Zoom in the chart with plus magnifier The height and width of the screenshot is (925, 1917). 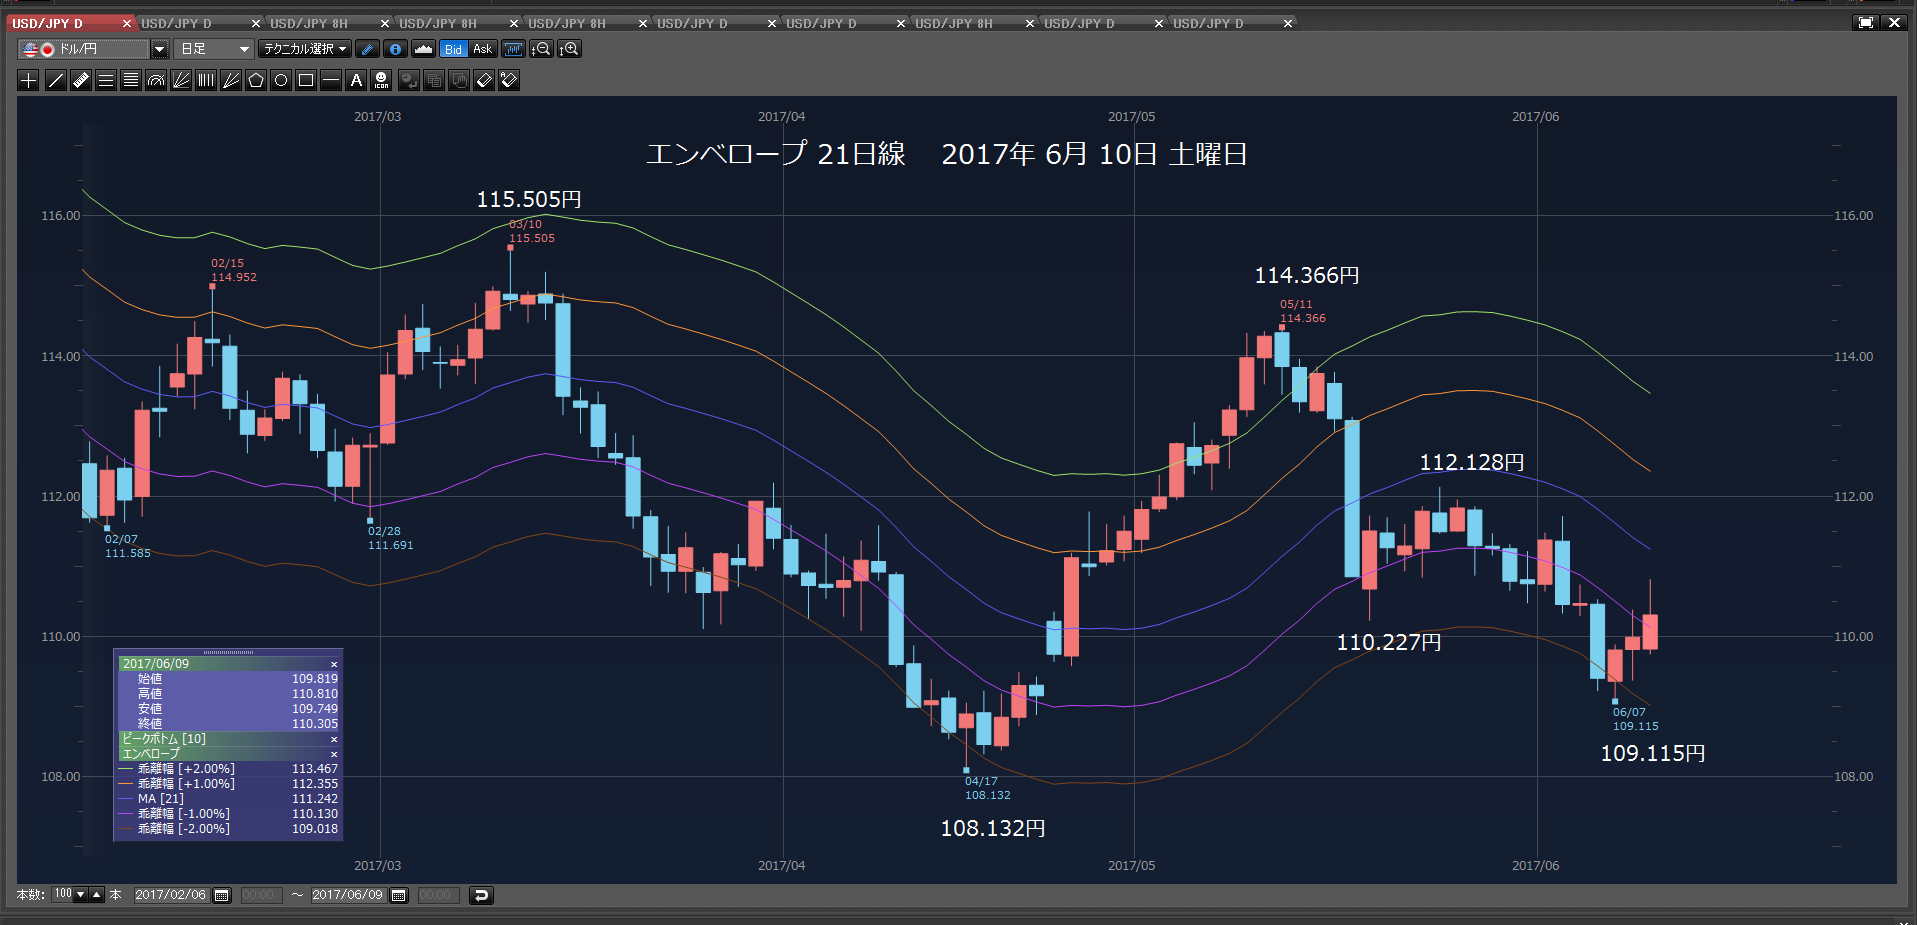click(x=569, y=49)
